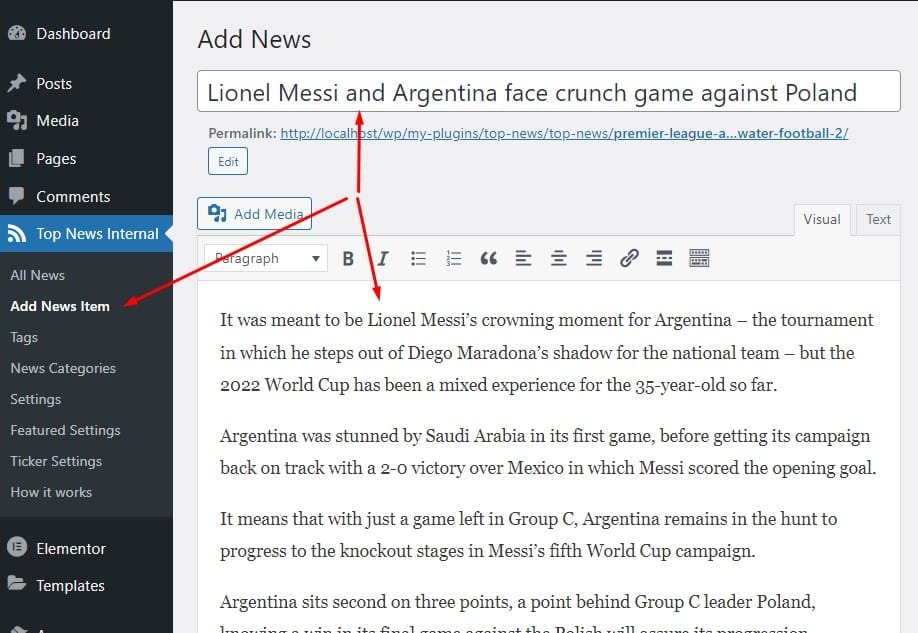Toggle bold formatting in editor toolbar
The height and width of the screenshot is (633, 918).
click(348, 259)
